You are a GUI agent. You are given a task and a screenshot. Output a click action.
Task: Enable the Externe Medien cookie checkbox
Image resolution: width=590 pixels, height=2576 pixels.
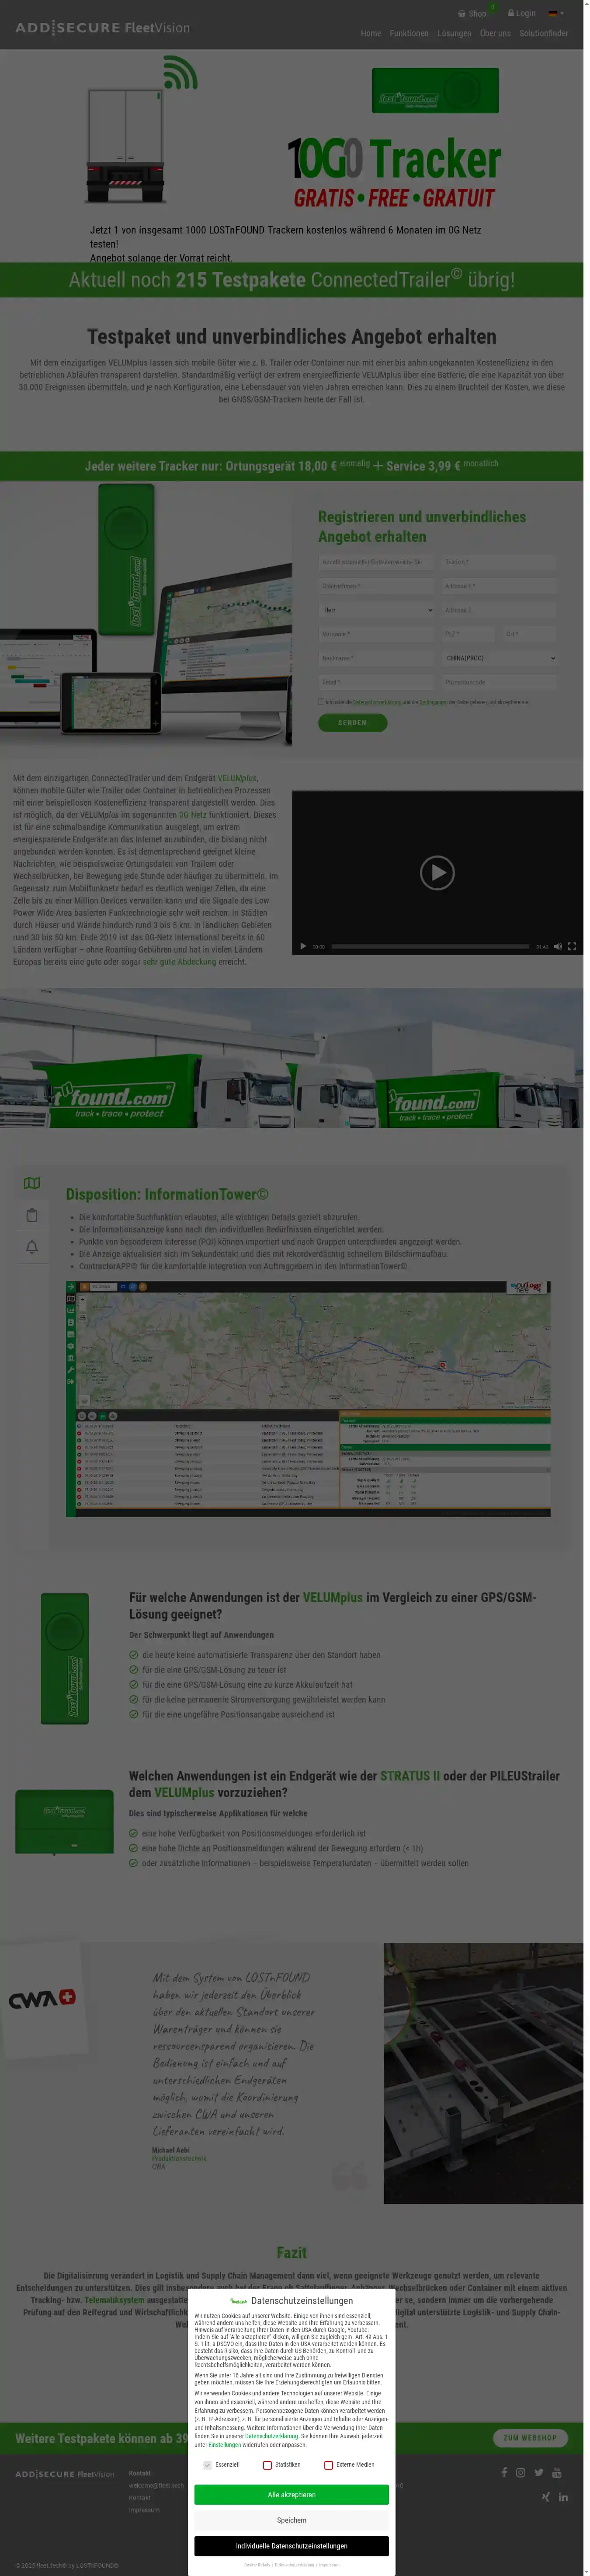(x=328, y=2465)
